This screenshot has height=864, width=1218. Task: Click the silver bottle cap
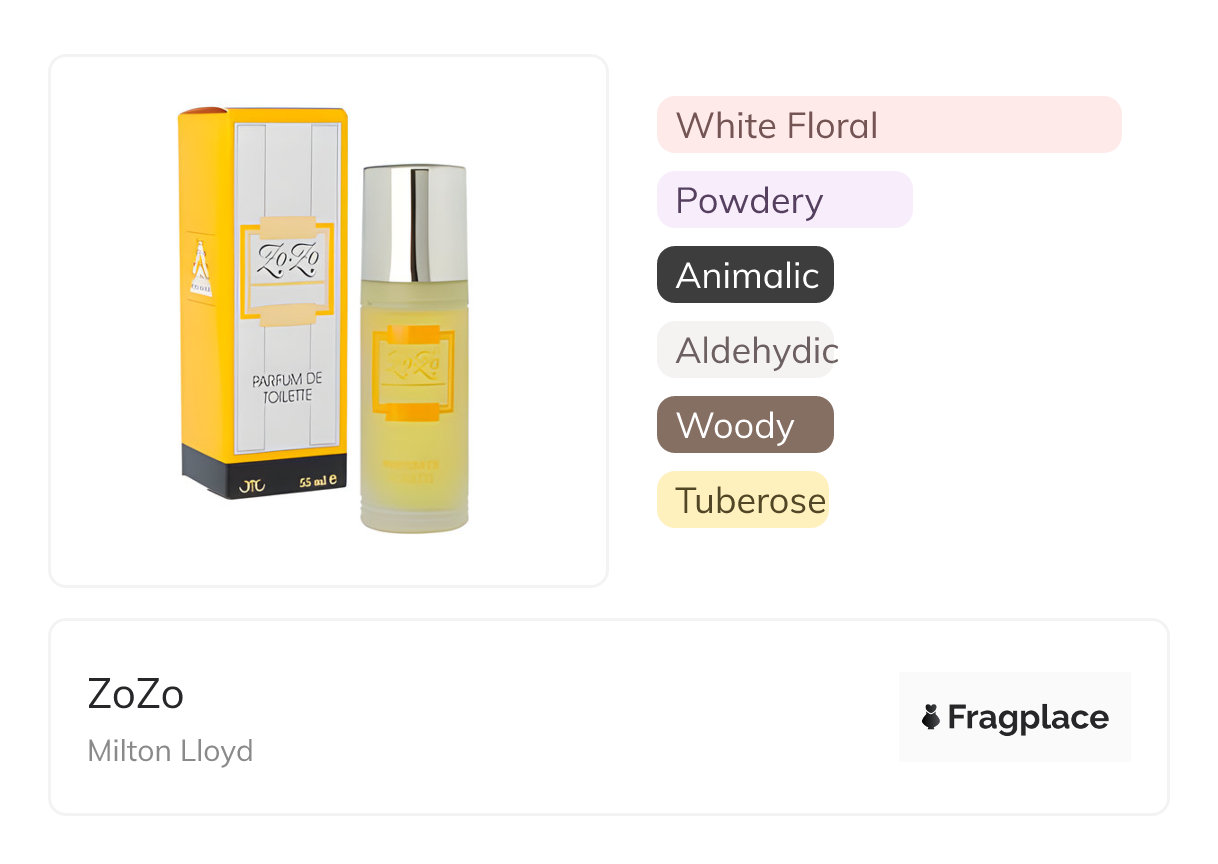[x=414, y=224]
